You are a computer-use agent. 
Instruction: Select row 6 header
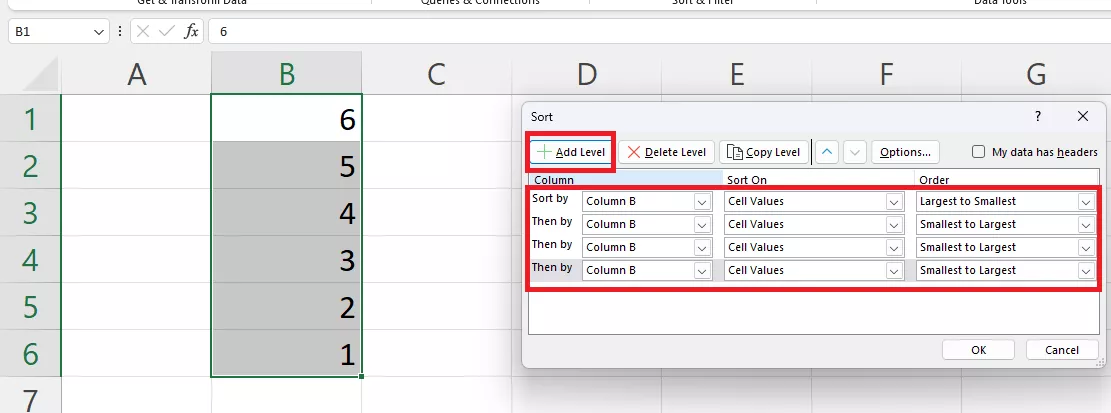tap(30, 353)
